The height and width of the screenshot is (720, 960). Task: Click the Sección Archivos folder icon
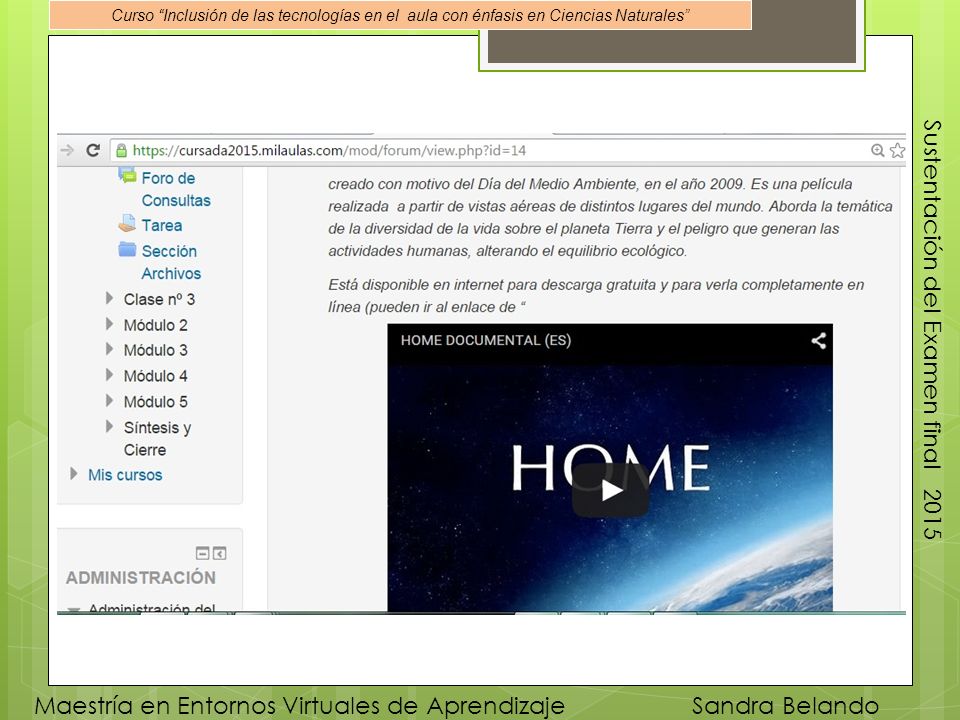[x=127, y=249]
